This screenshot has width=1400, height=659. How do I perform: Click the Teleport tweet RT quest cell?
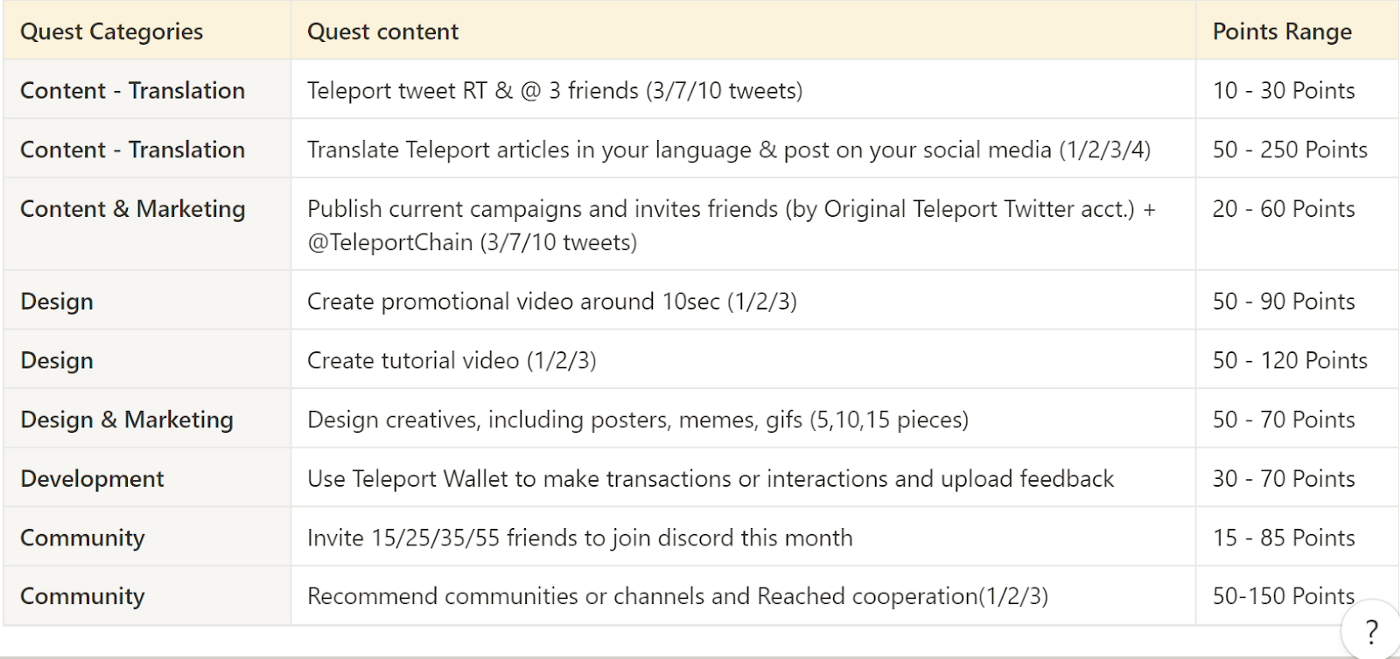tap(743, 90)
